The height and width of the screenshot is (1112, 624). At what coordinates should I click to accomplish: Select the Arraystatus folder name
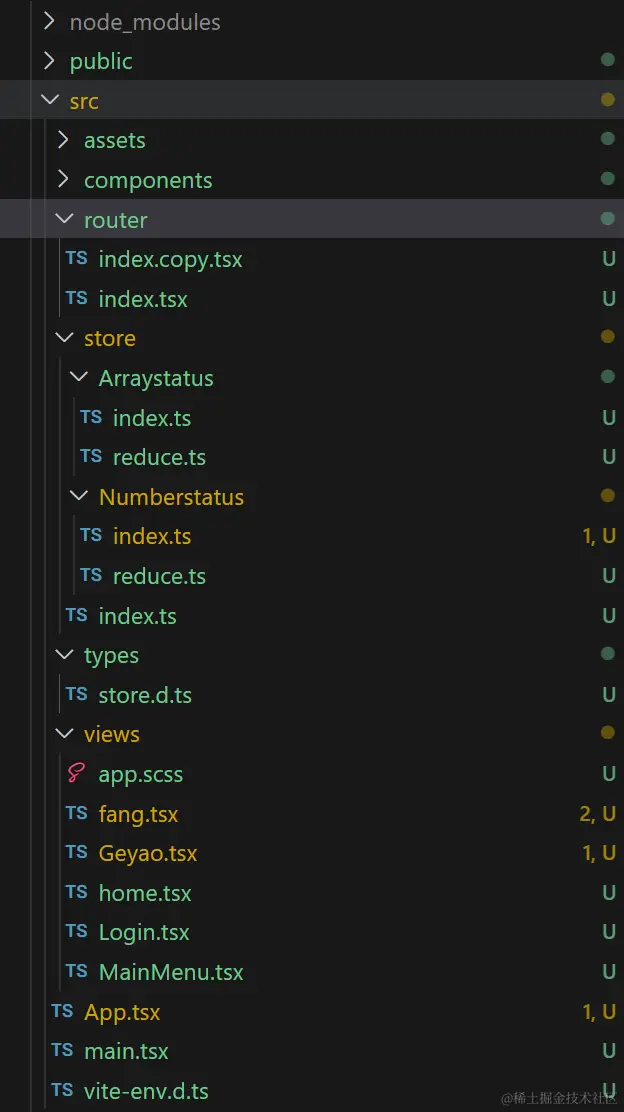[156, 379]
